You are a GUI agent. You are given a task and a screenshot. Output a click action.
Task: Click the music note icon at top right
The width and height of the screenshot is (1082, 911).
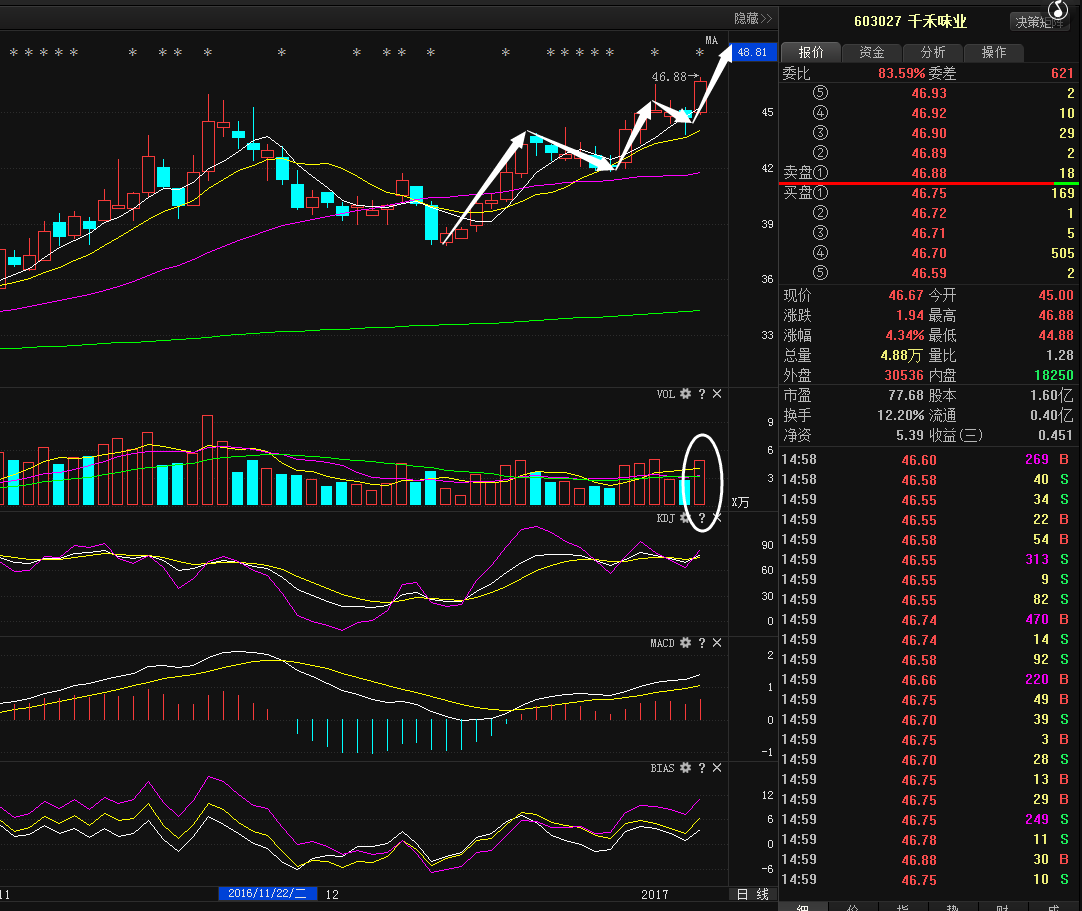(1058, 10)
